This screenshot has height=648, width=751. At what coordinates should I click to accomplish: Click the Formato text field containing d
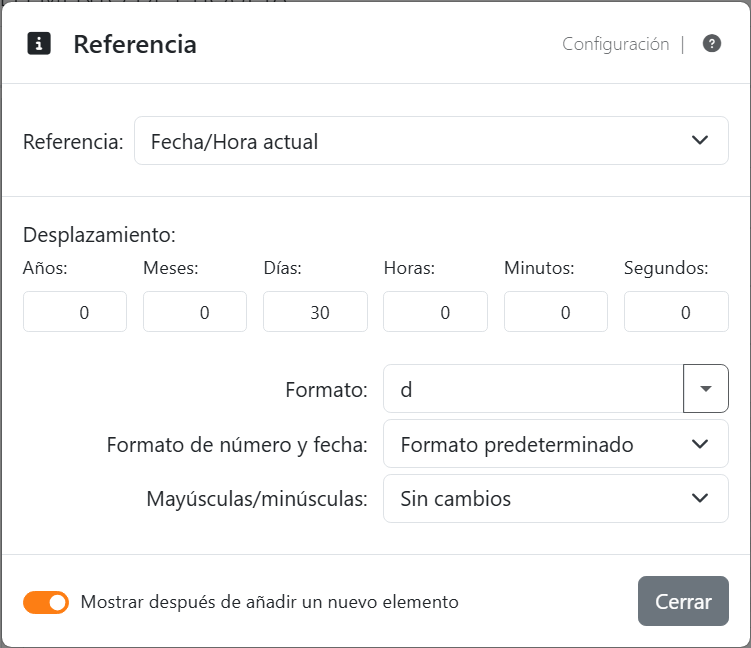pos(533,389)
